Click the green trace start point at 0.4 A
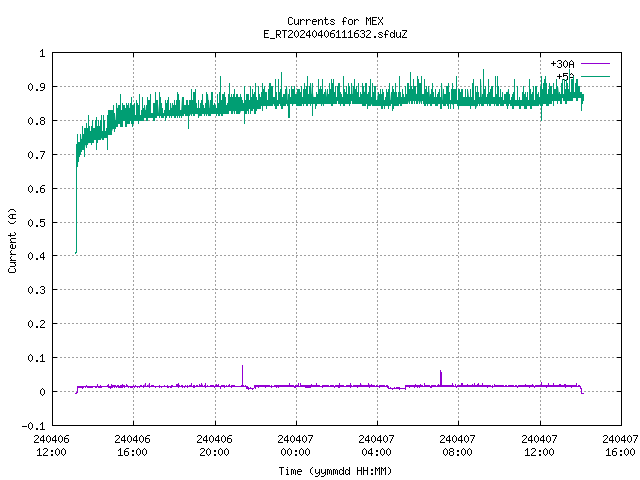 76,253
